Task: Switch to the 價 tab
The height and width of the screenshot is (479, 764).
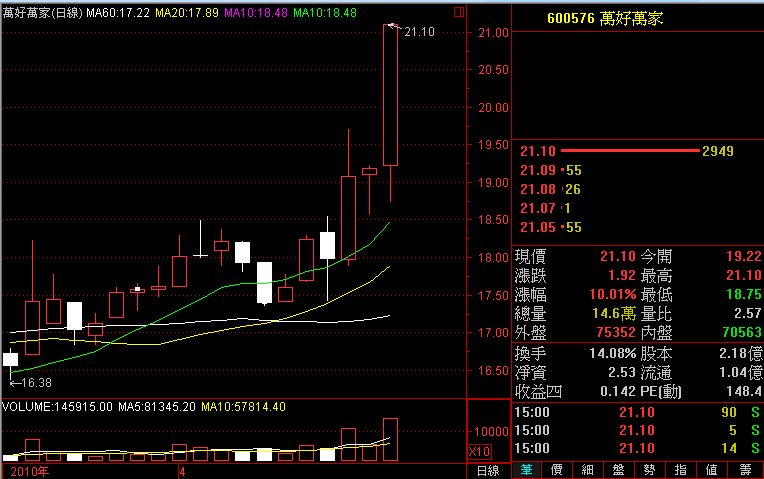Action: coord(557,470)
